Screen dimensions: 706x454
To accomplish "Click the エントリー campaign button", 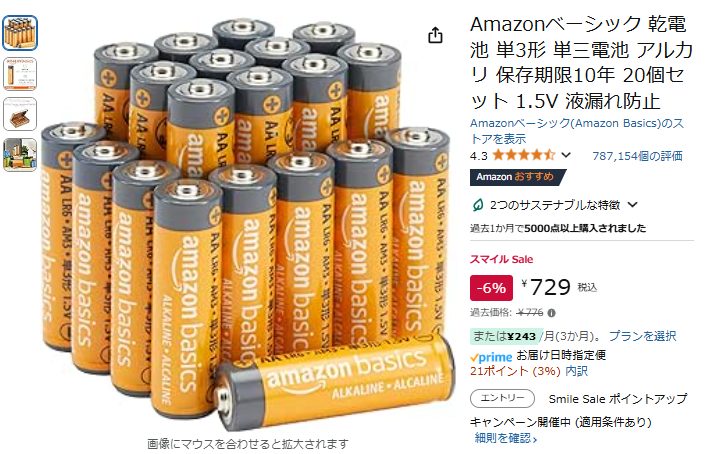I will coord(502,398).
